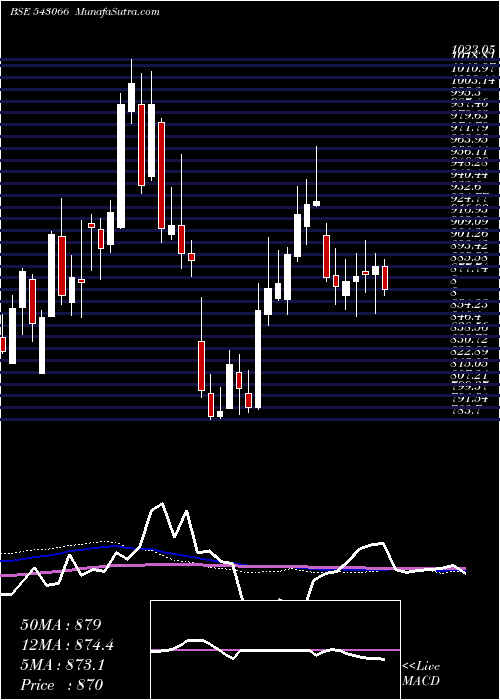
Task: Click the 1003.14 price axis label
Action: [472, 81]
